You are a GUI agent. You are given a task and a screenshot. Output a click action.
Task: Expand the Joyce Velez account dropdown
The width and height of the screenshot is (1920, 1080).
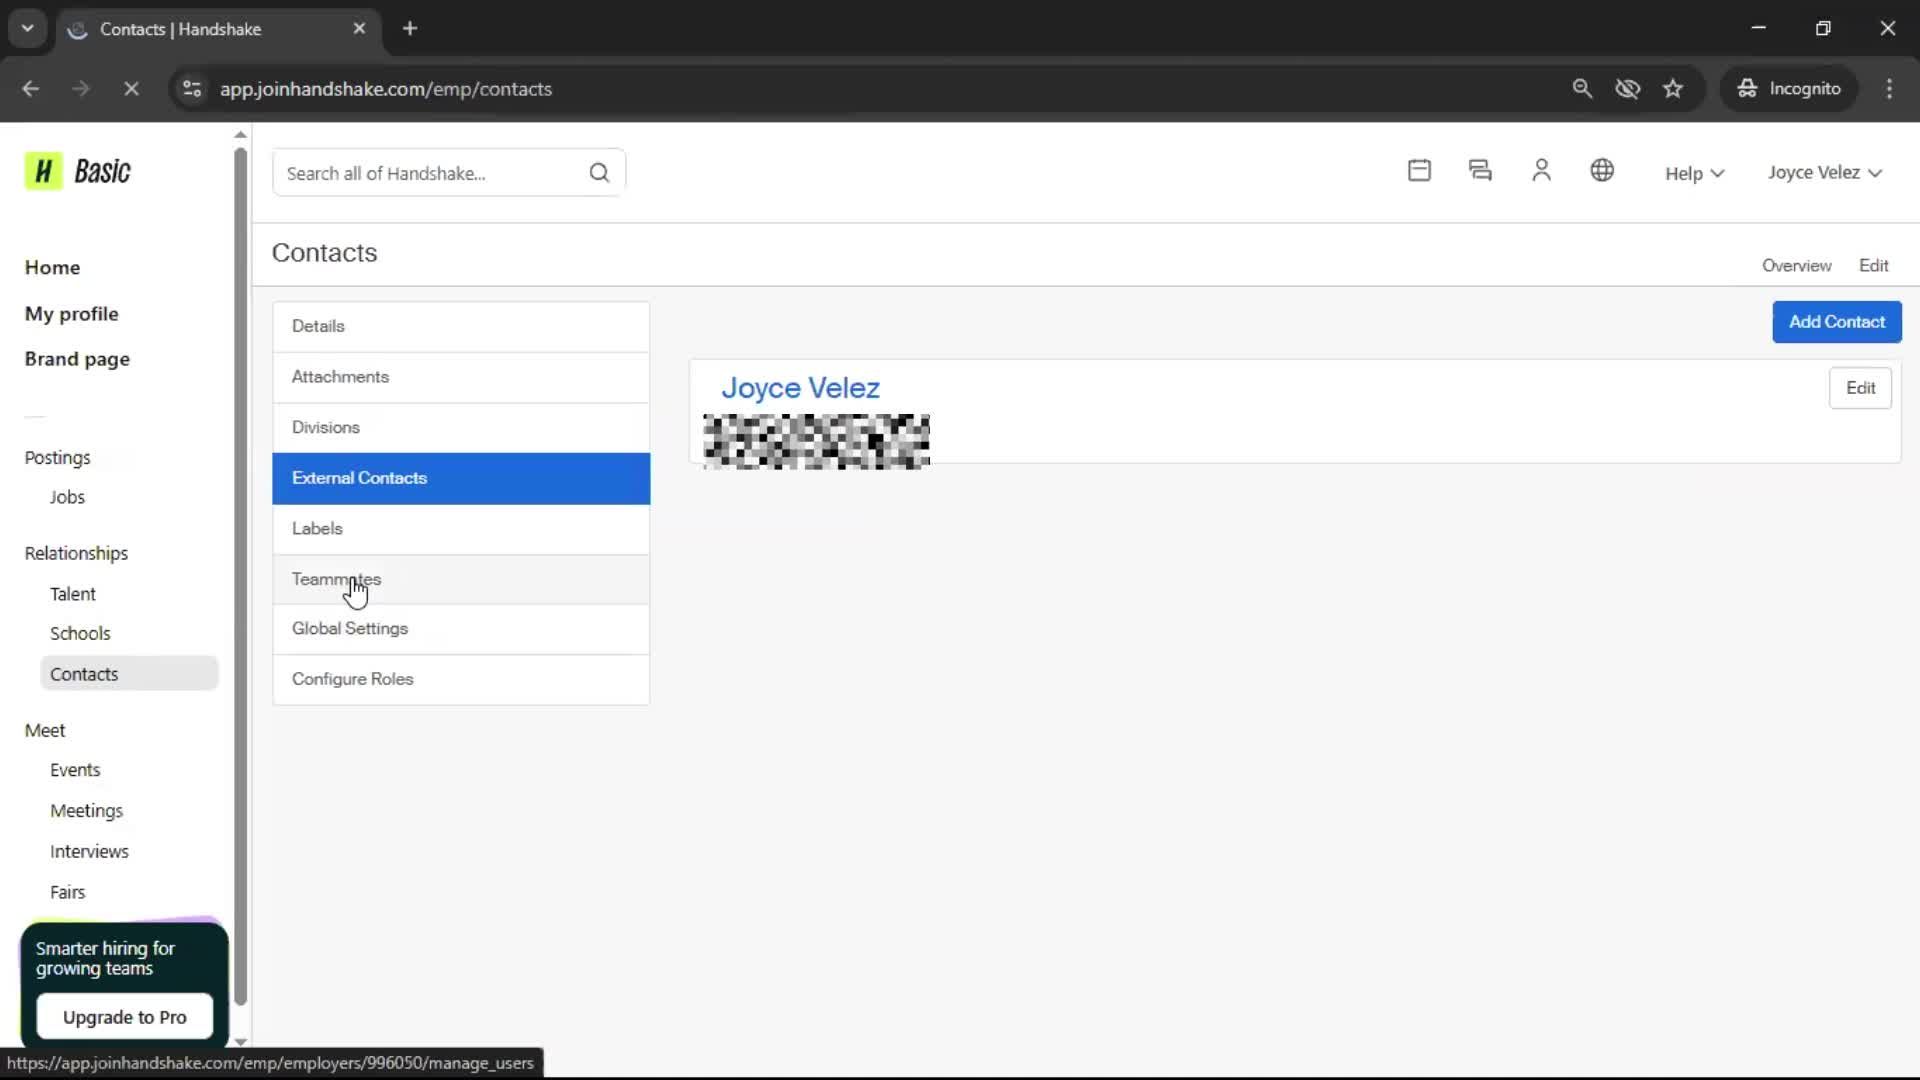(x=1825, y=173)
